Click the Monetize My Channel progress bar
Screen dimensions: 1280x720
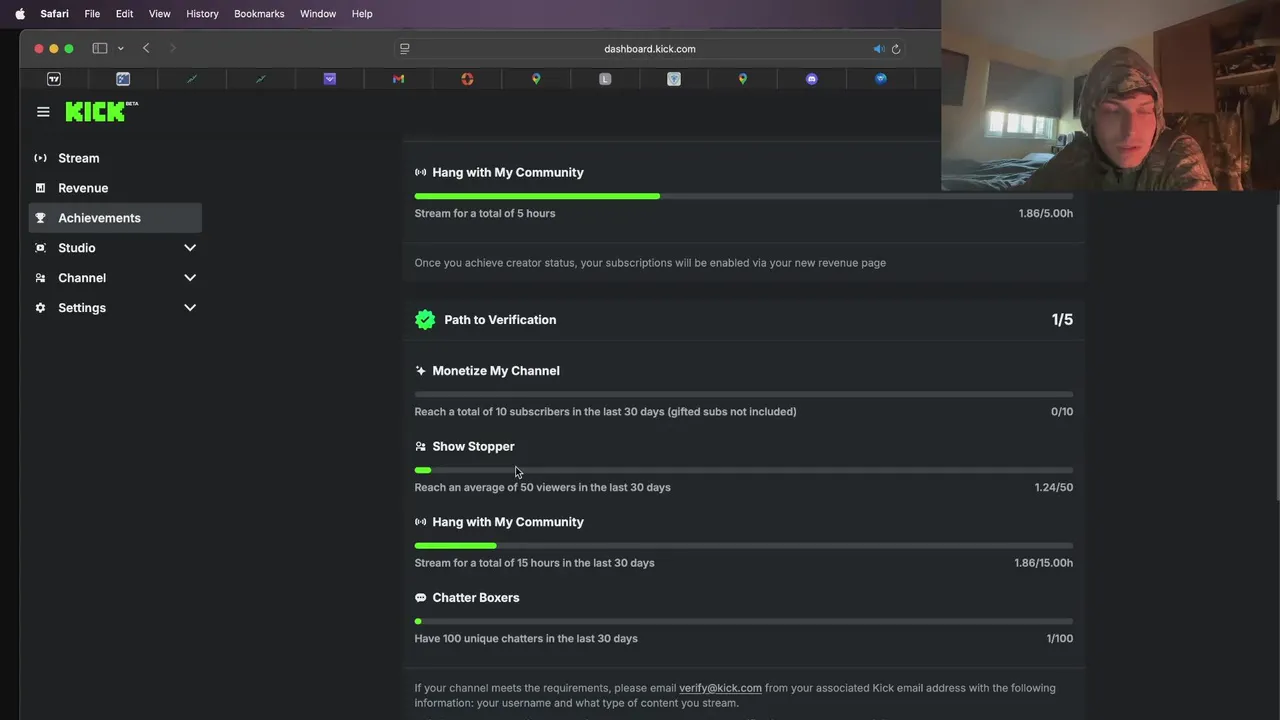coord(744,394)
